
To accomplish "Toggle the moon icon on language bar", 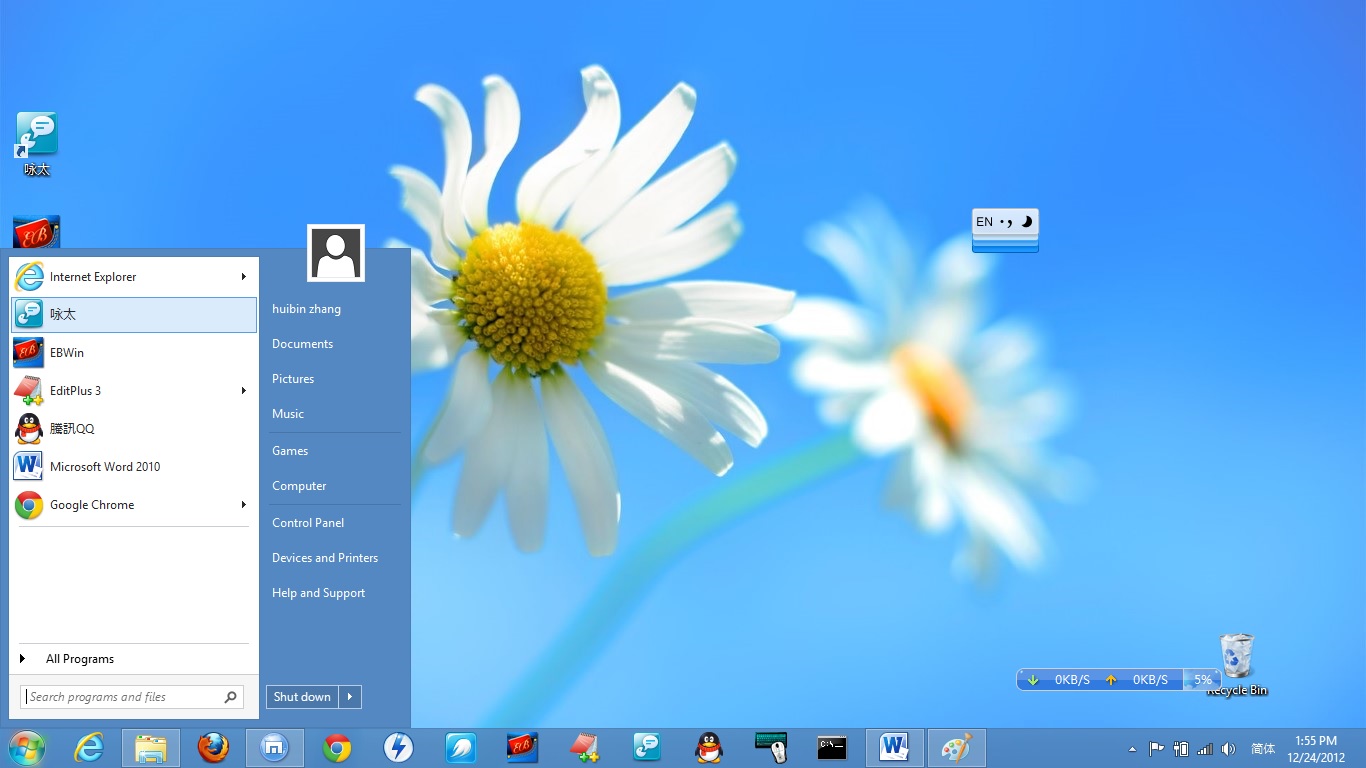I will click(1026, 222).
